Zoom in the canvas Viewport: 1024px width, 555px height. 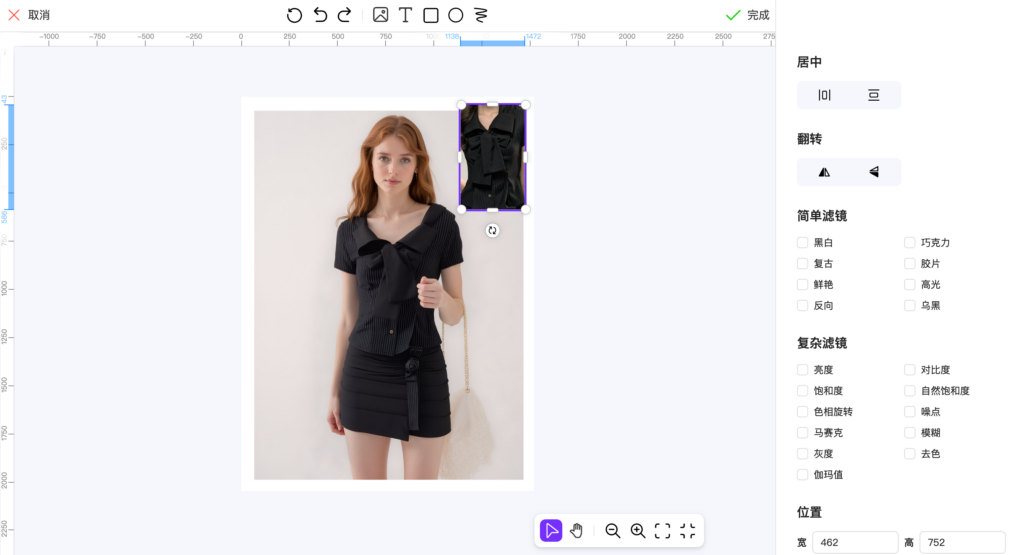tap(637, 530)
